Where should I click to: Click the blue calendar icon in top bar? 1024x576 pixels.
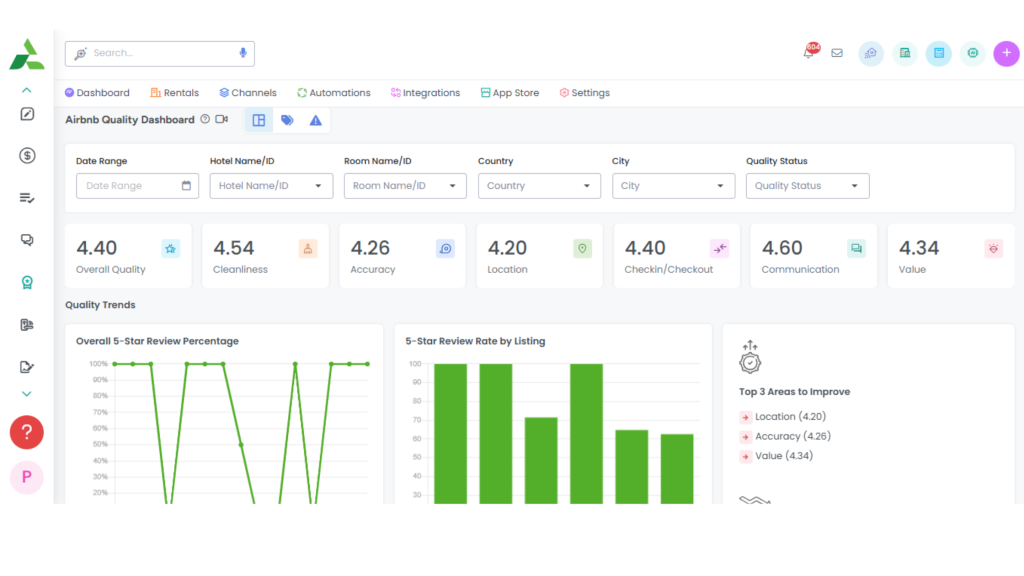coord(938,54)
